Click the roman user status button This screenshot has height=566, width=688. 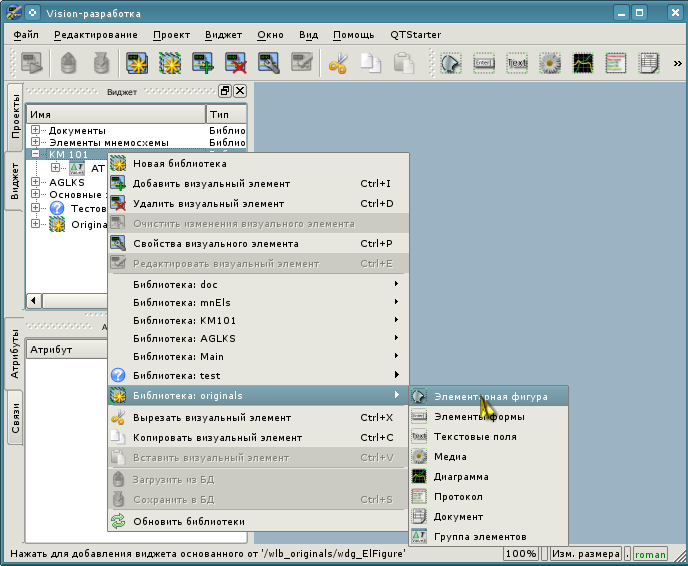coord(650,554)
